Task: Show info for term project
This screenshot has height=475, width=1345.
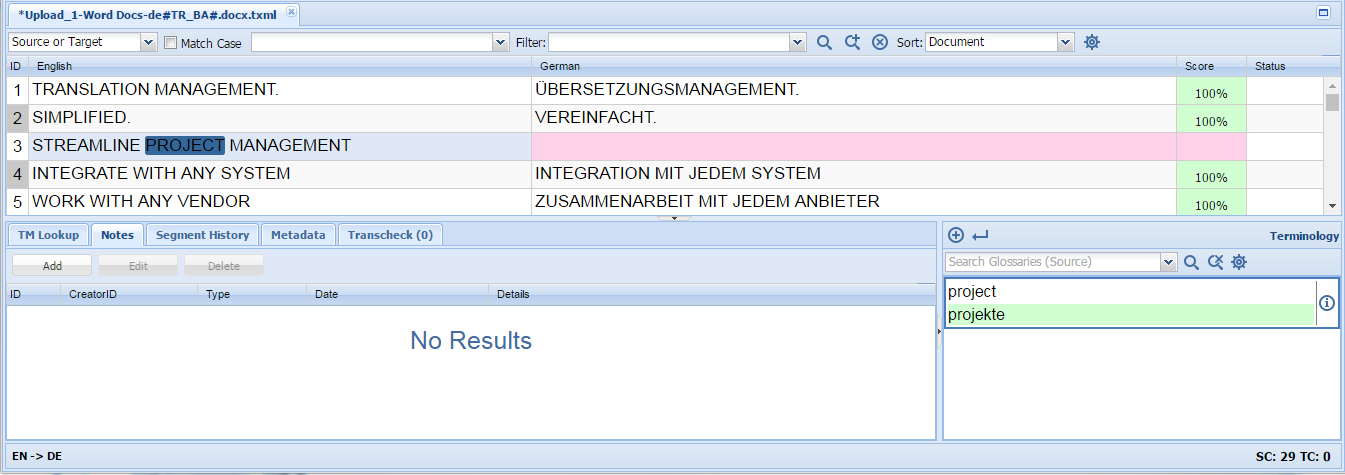Action: [1327, 303]
